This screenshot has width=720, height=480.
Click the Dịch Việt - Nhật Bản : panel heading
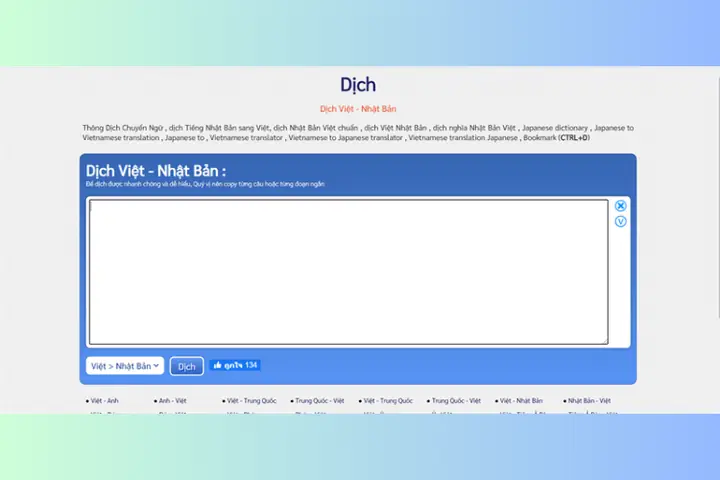click(x=156, y=171)
